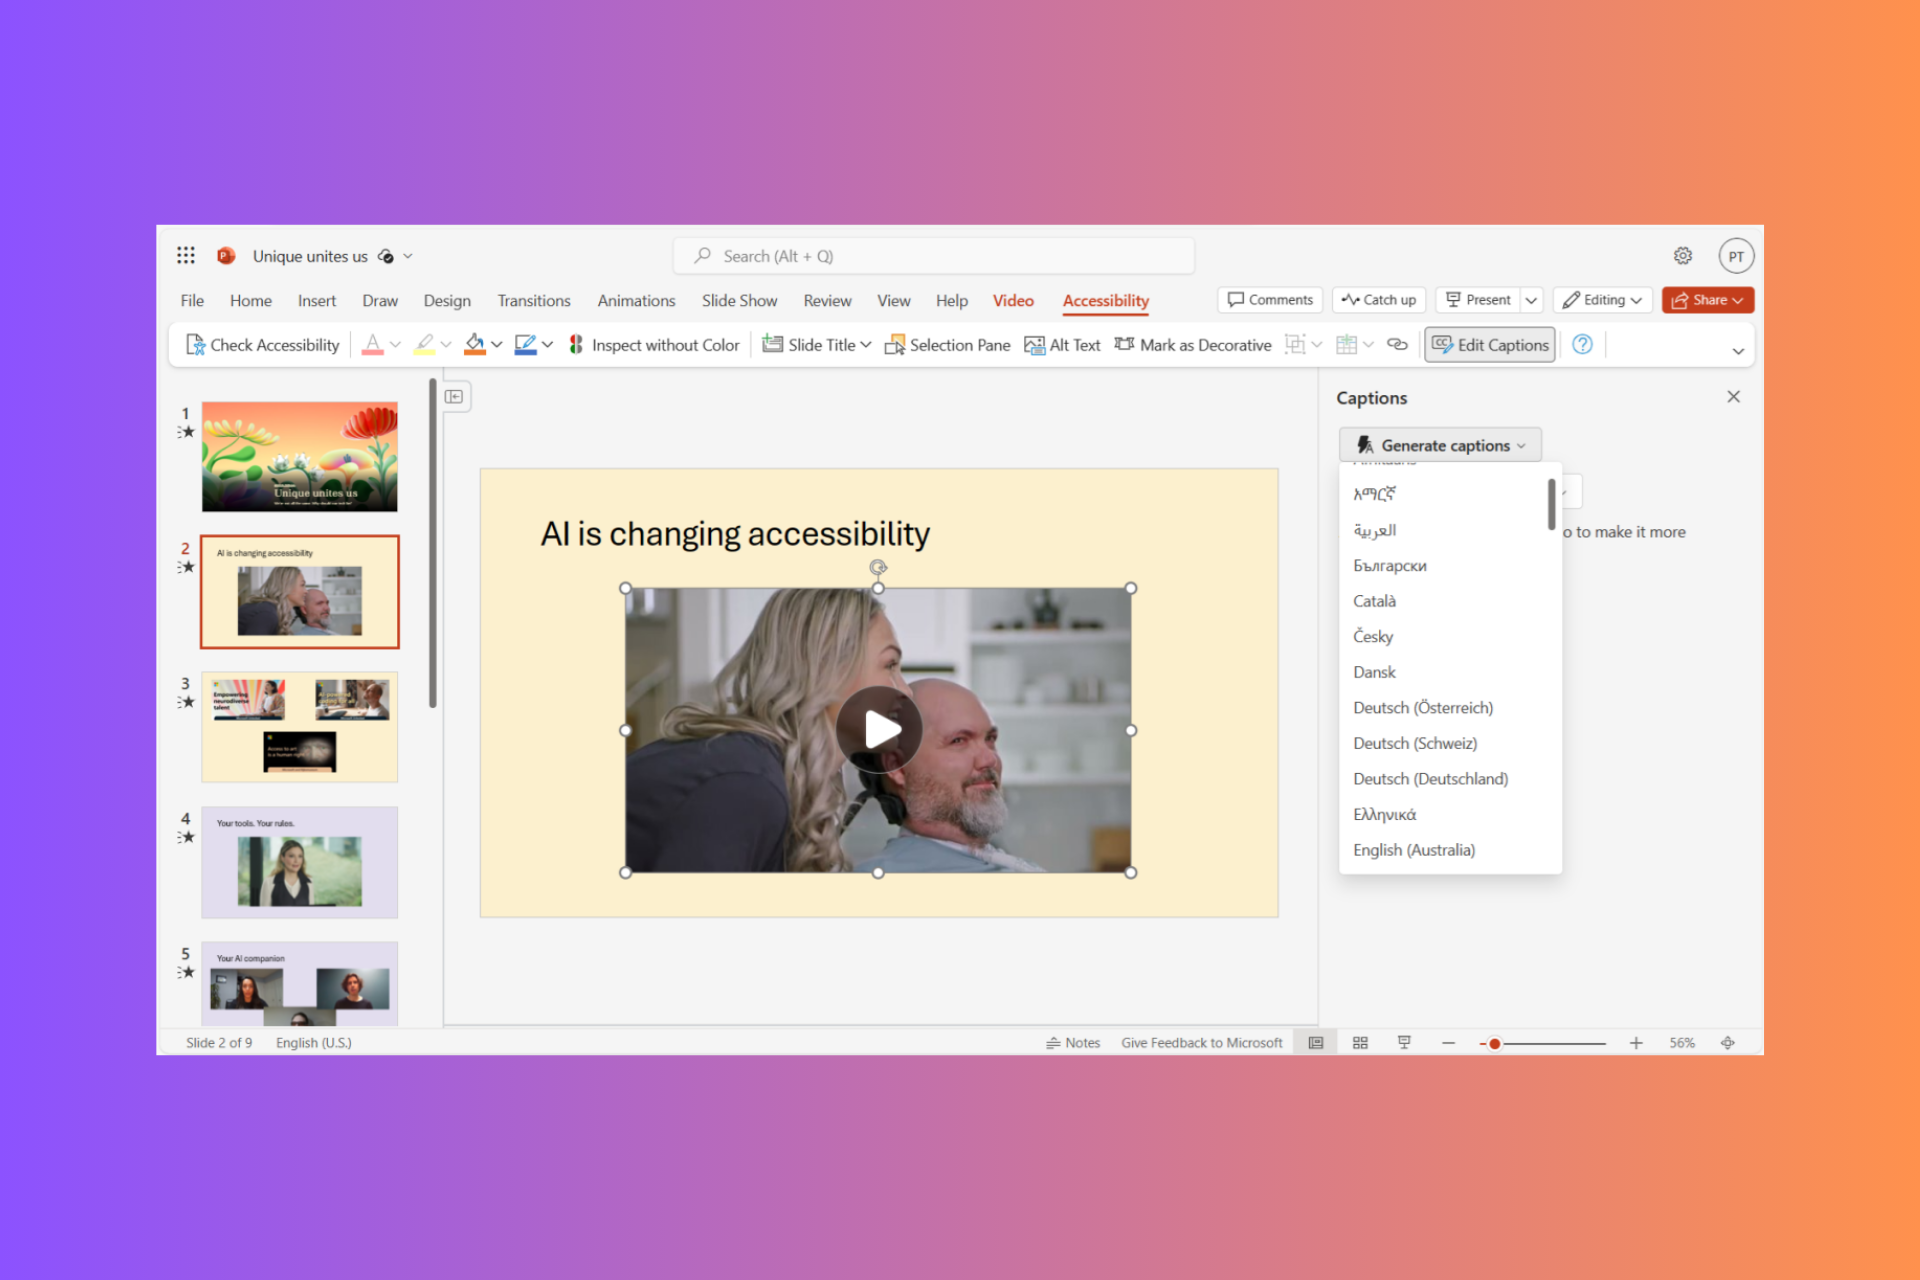Click the zoom out minus icon

[x=1448, y=1043]
